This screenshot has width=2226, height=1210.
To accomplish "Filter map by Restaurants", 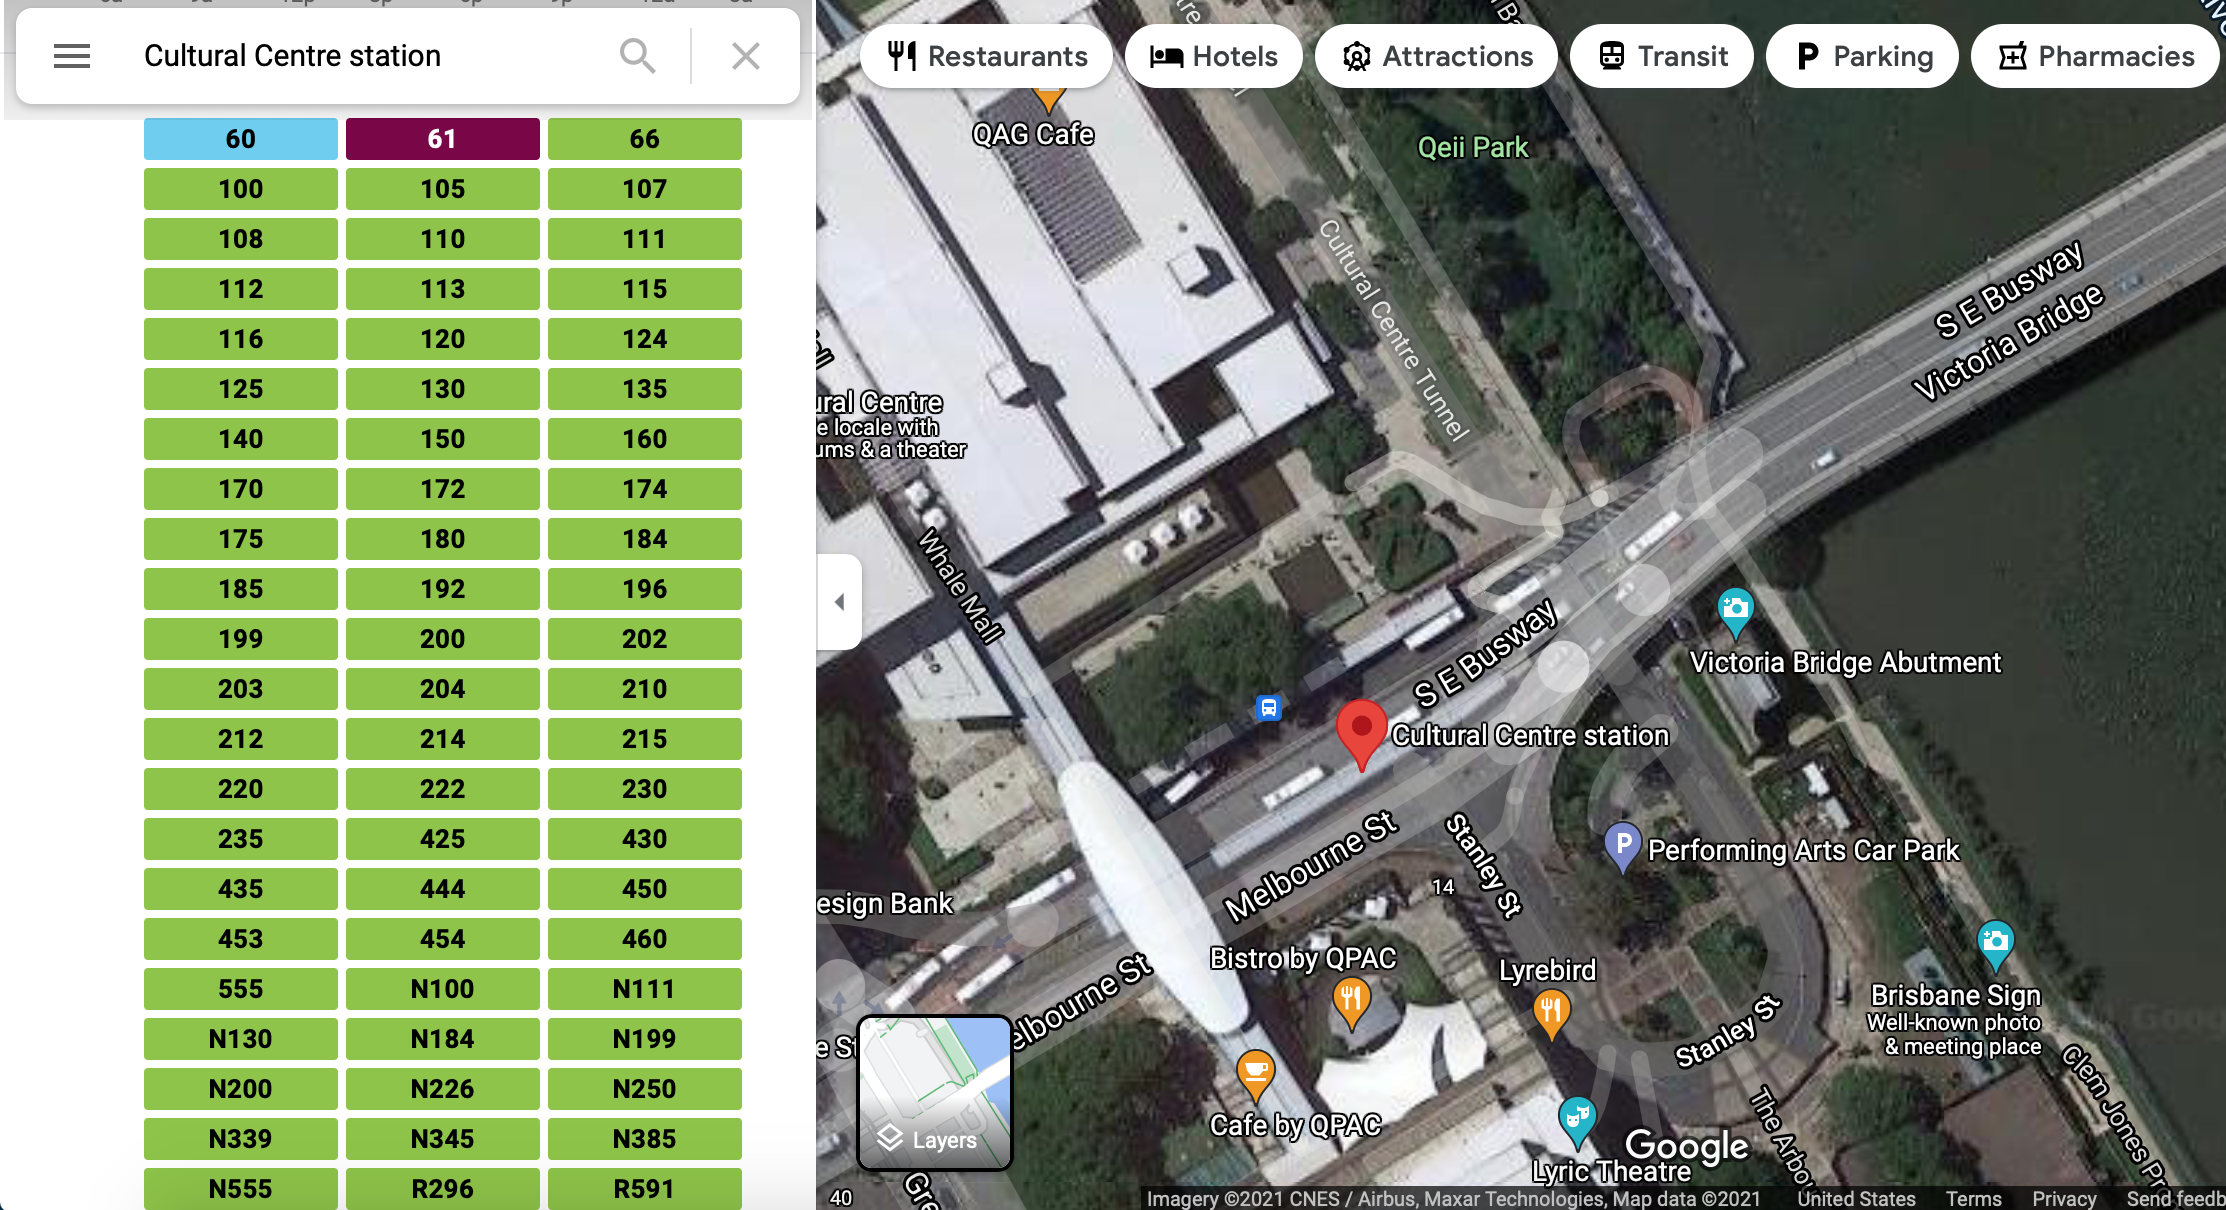I will click(987, 56).
